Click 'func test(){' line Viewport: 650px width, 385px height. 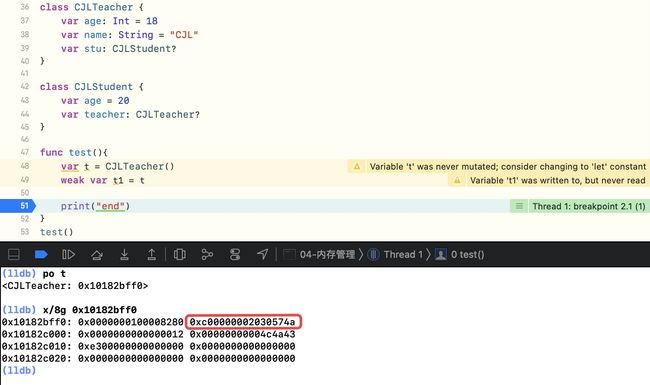point(74,153)
